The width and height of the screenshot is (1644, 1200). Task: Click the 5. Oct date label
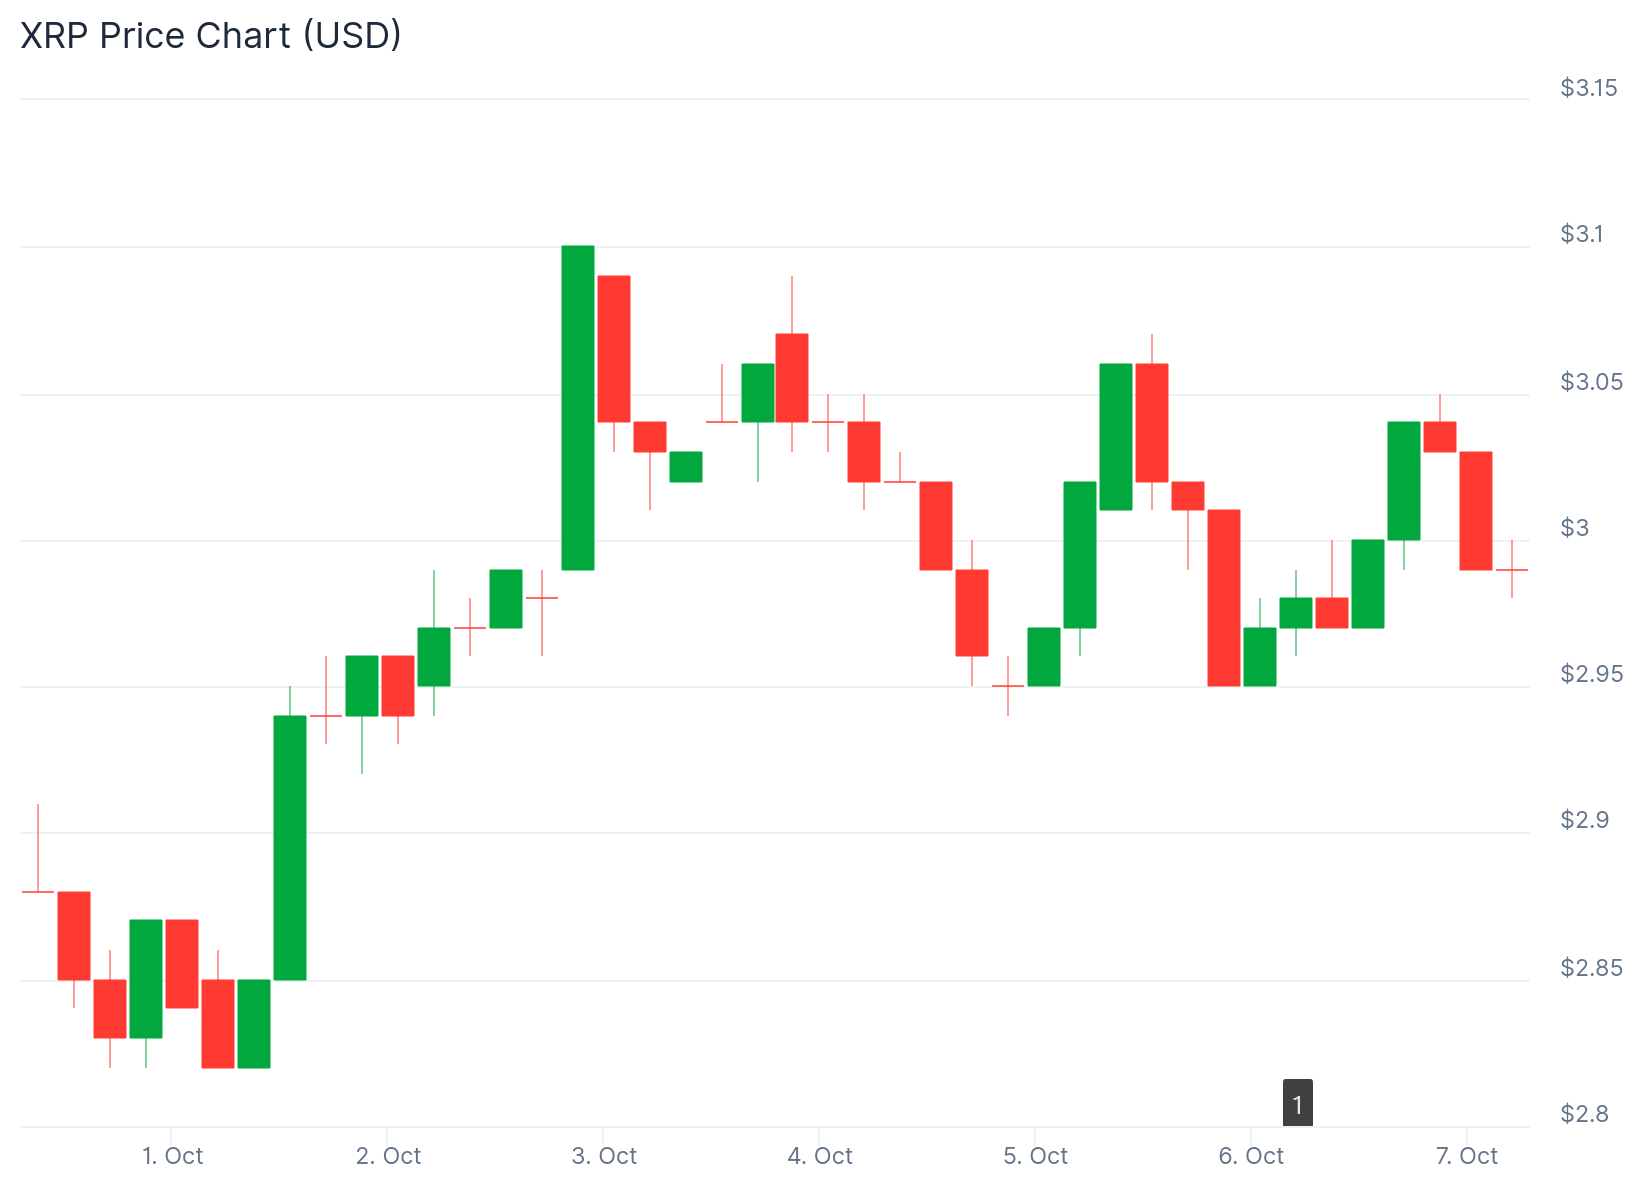pyautogui.click(x=1035, y=1156)
